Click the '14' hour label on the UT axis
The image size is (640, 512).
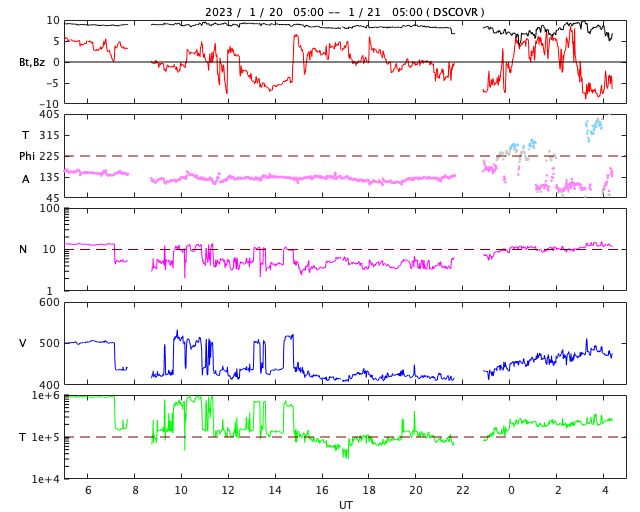pyautogui.click(x=275, y=490)
